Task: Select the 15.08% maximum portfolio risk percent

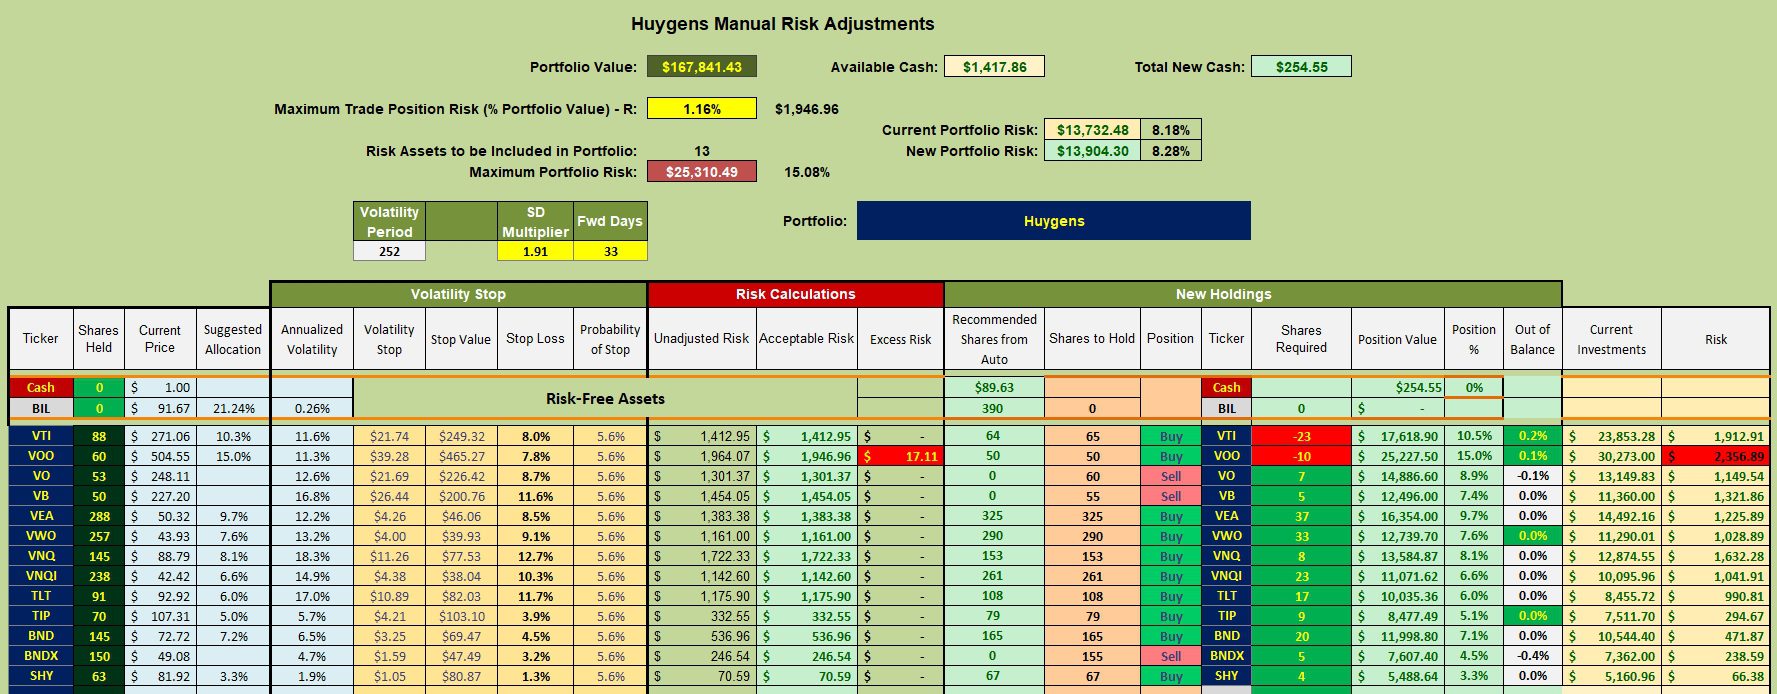Action: pos(806,172)
